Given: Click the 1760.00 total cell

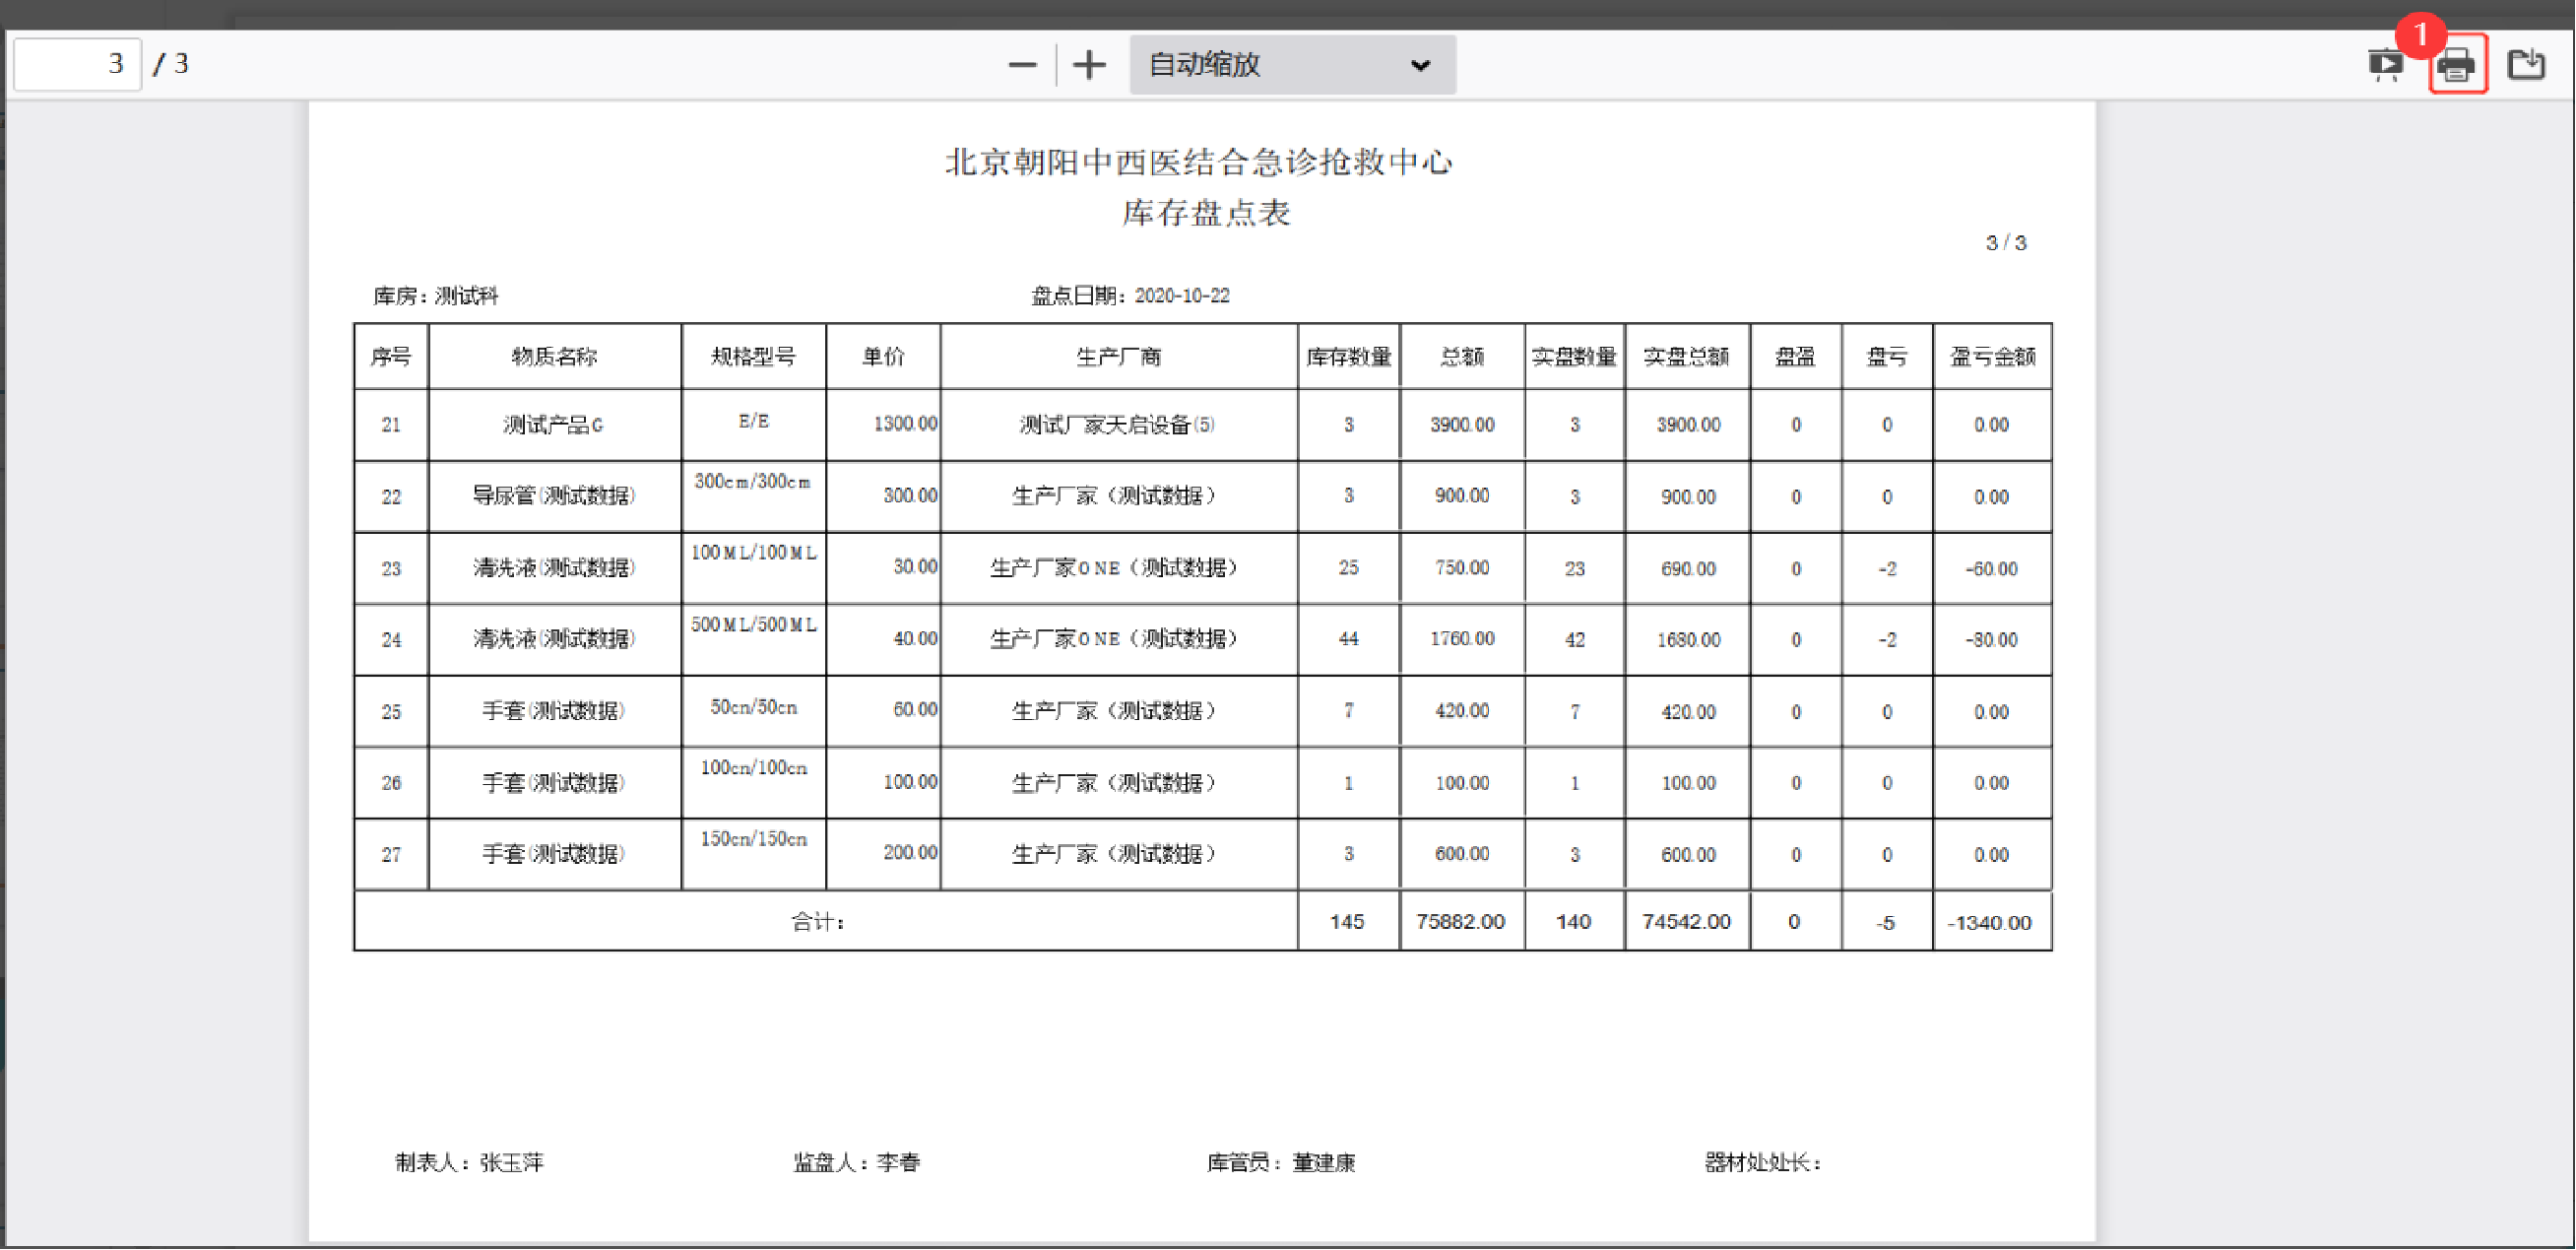Looking at the screenshot, I should 1462,639.
